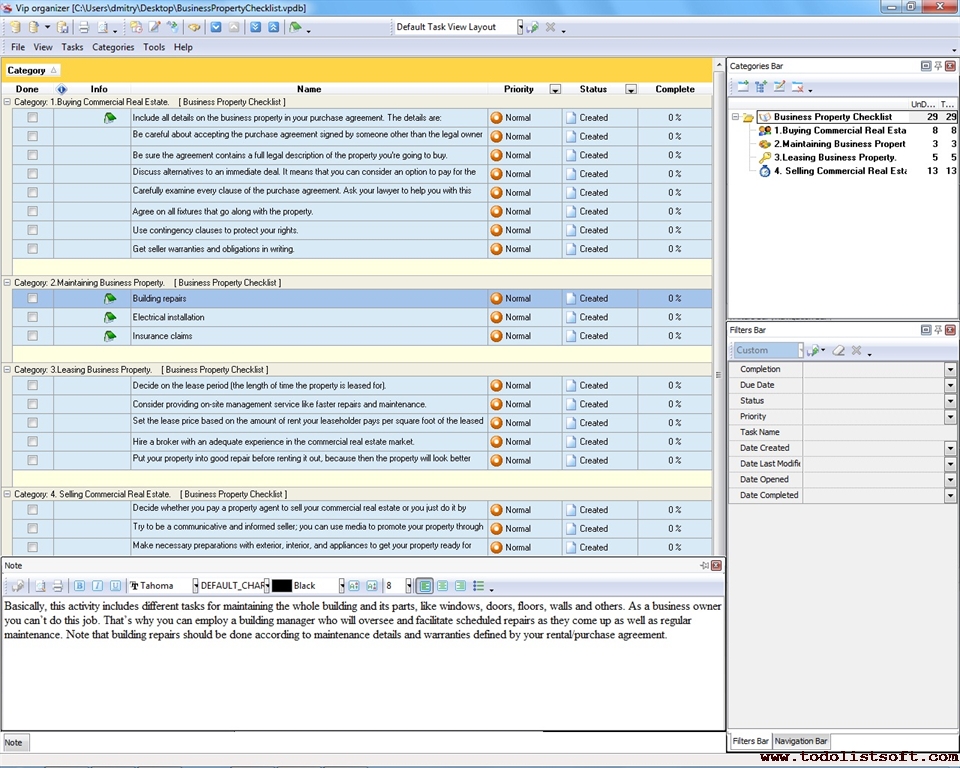Screen dimensions: 960x768
Task: Open the Tasks menu
Action: tap(72, 47)
